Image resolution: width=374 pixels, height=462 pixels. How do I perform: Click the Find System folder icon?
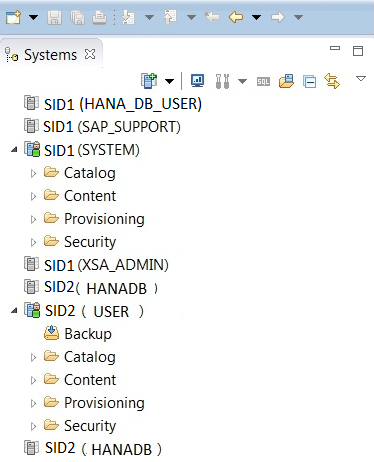pyautogui.click(x=286, y=81)
